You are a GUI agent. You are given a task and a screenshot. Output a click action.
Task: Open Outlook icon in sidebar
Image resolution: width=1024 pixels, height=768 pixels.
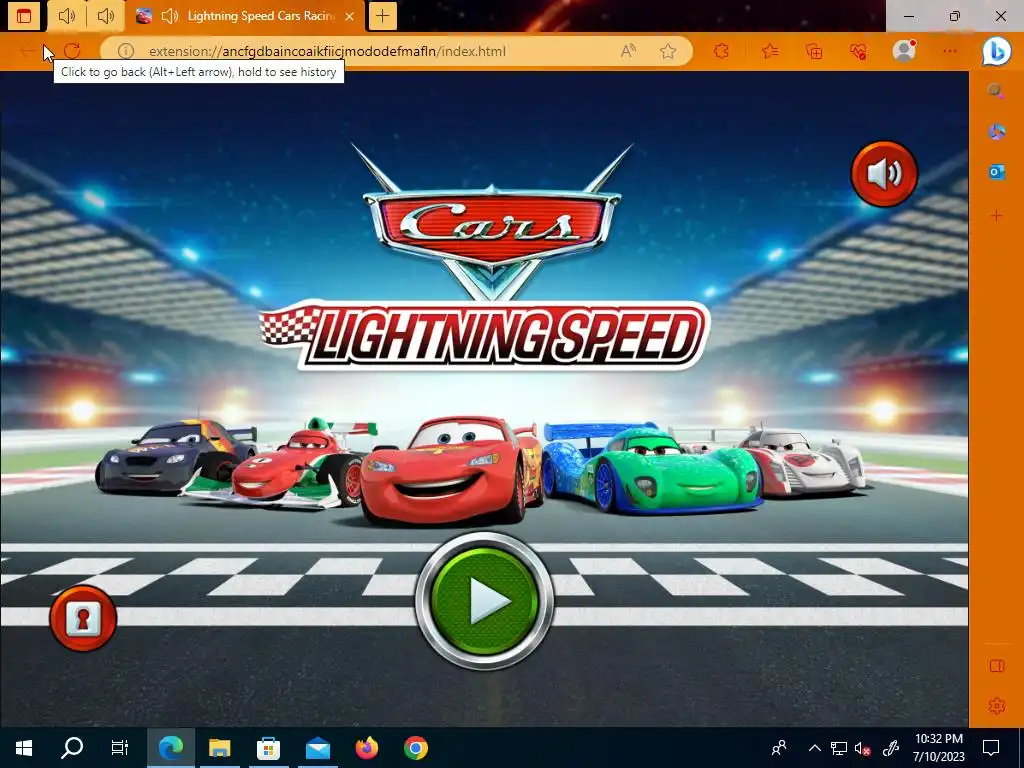[x=996, y=172]
